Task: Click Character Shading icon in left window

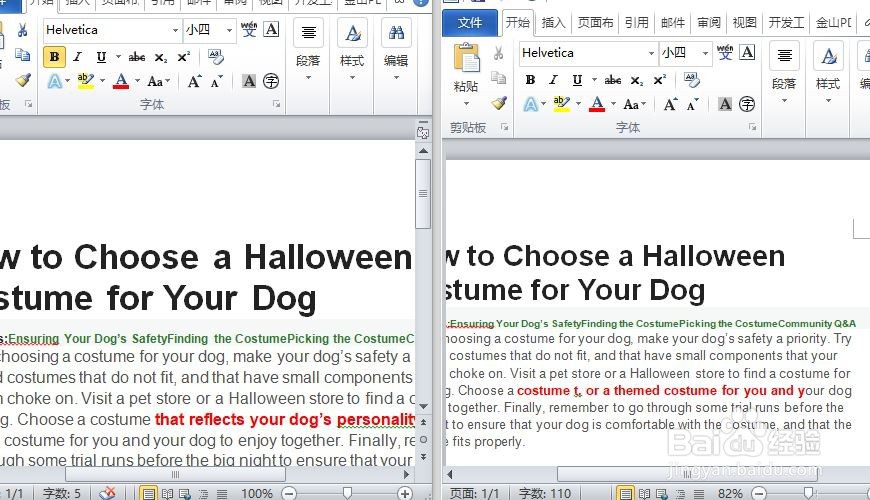Action: click(x=249, y=82)
